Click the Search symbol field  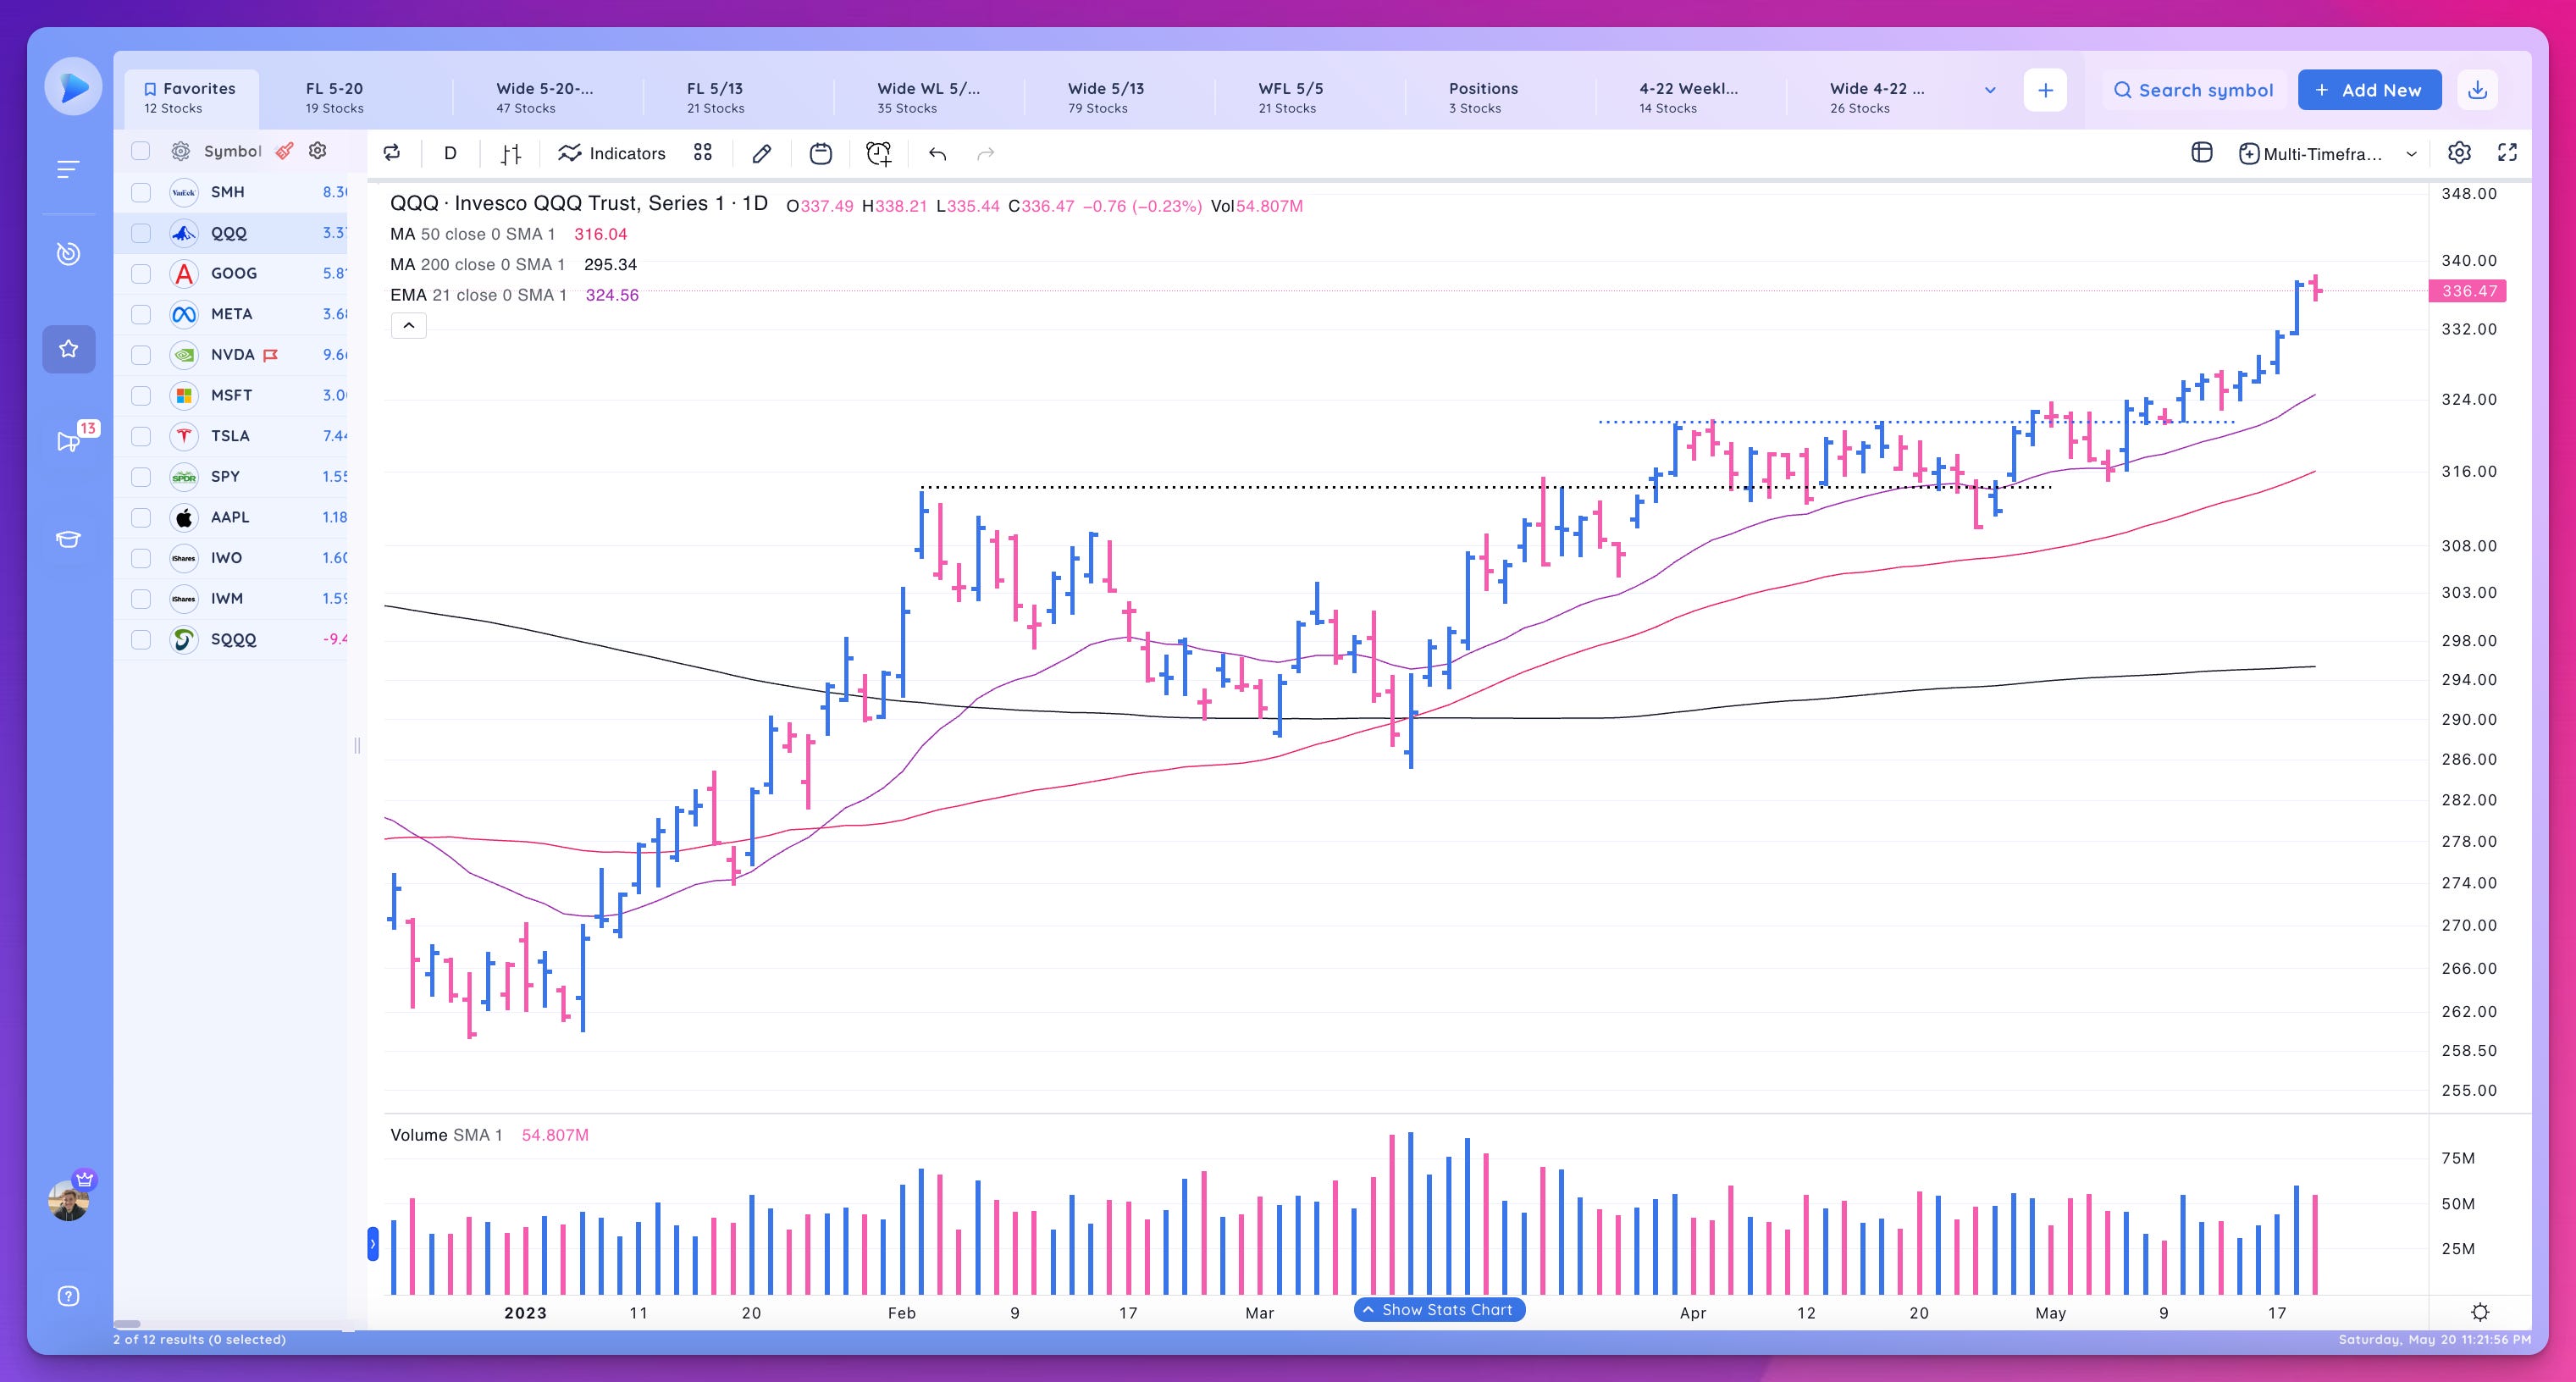click(x=2193, y=90)
